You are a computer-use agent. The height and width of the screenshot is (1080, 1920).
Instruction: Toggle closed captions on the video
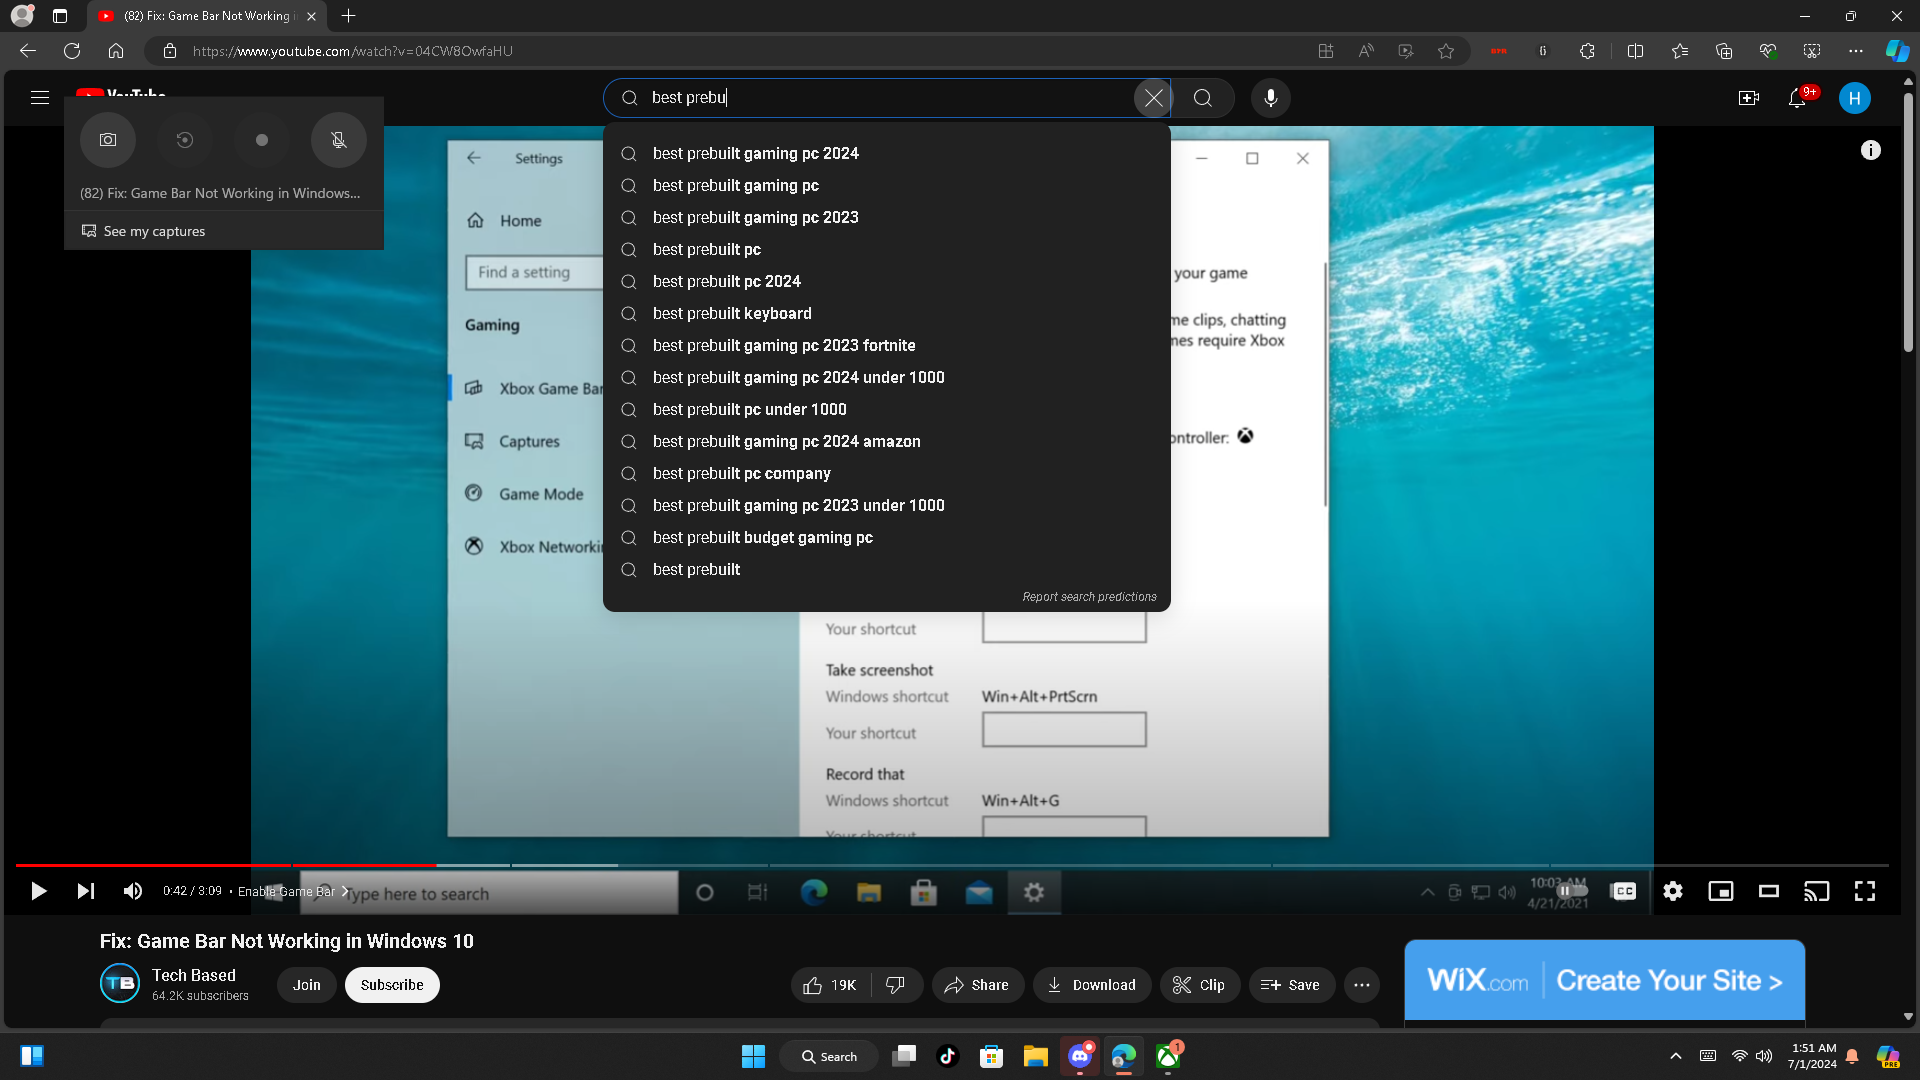tap(1624, 891)
